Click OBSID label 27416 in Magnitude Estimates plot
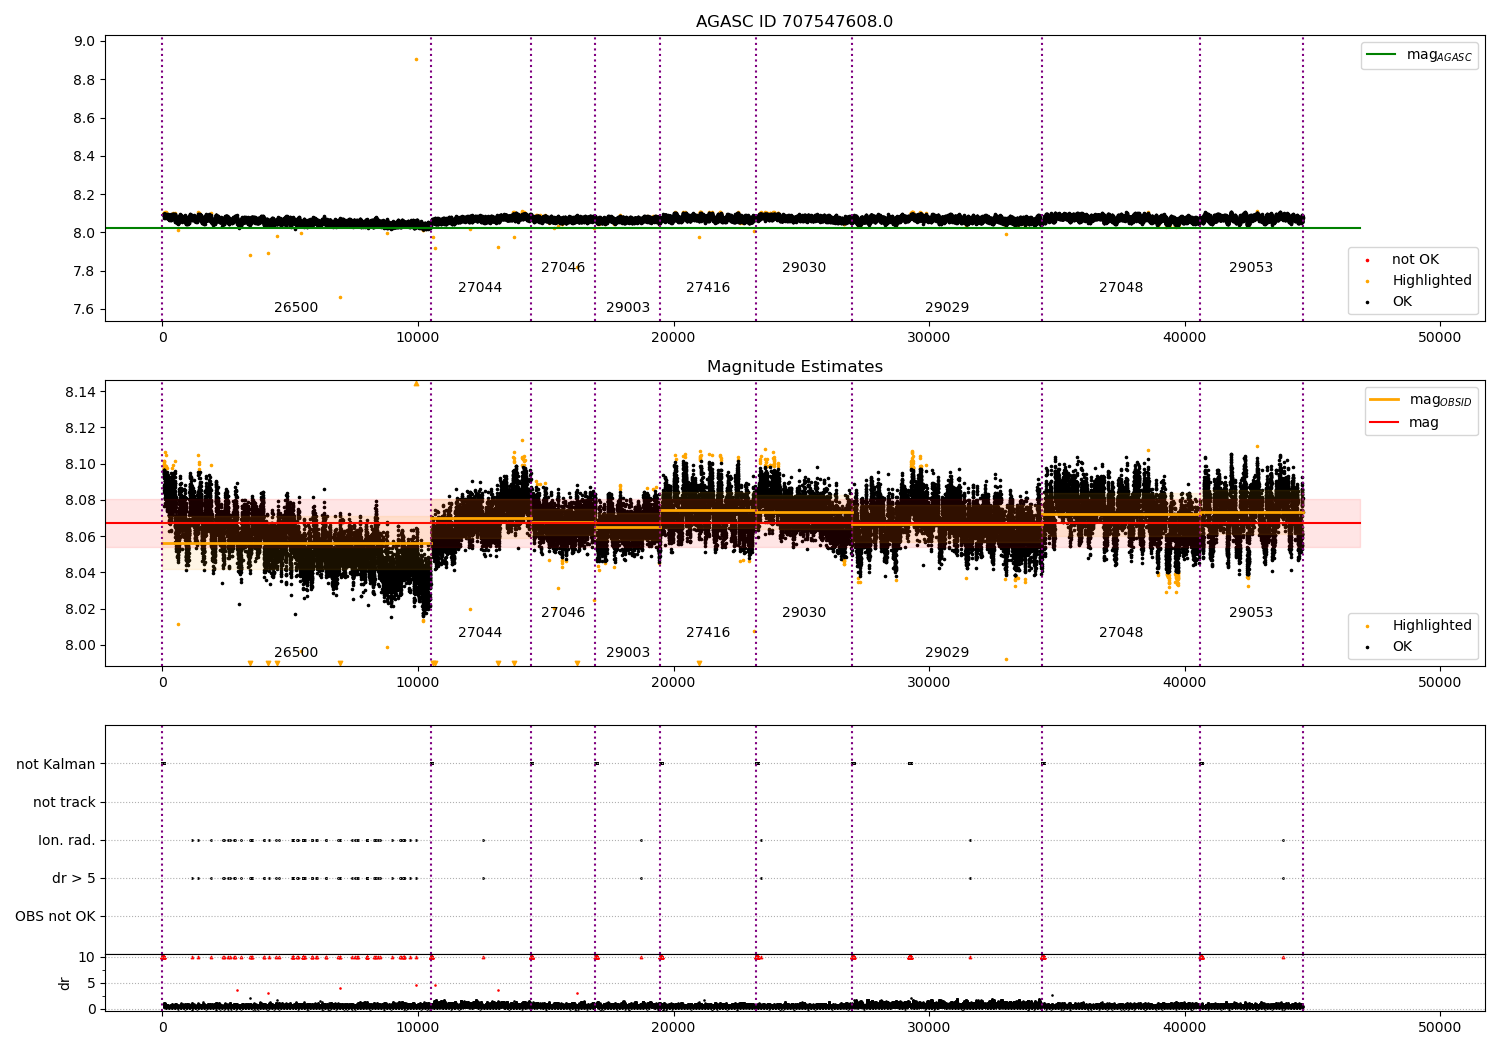Image resolution: width=1500 pixels, height=1050 pixels. 708,633
